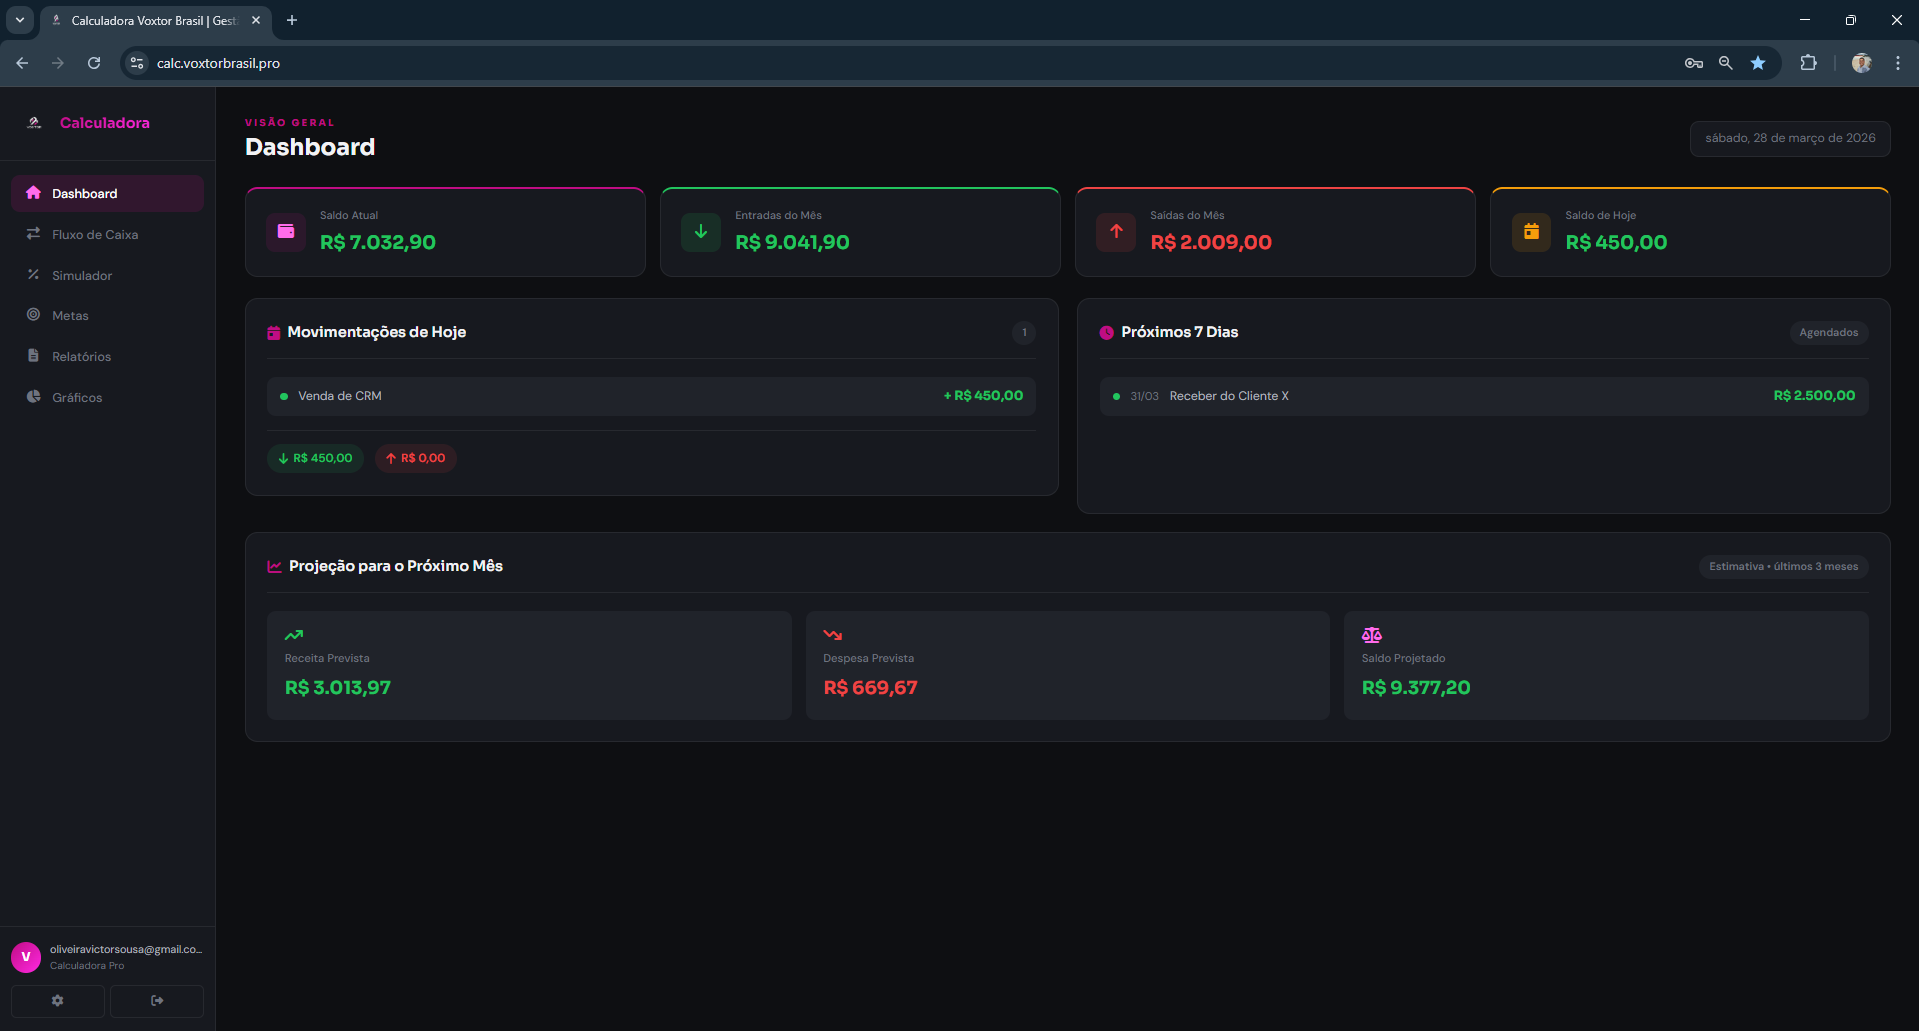Select the Calculadora logo icon in sidebar
The image size is (1919, 1031).
tap(34, 122)
